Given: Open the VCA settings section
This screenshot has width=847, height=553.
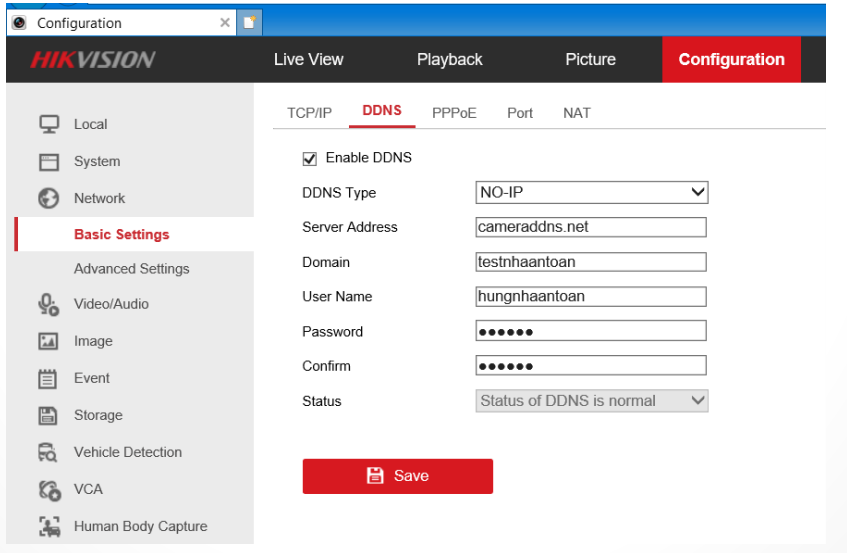Looking at the screenshot, I should coord(88,489).
